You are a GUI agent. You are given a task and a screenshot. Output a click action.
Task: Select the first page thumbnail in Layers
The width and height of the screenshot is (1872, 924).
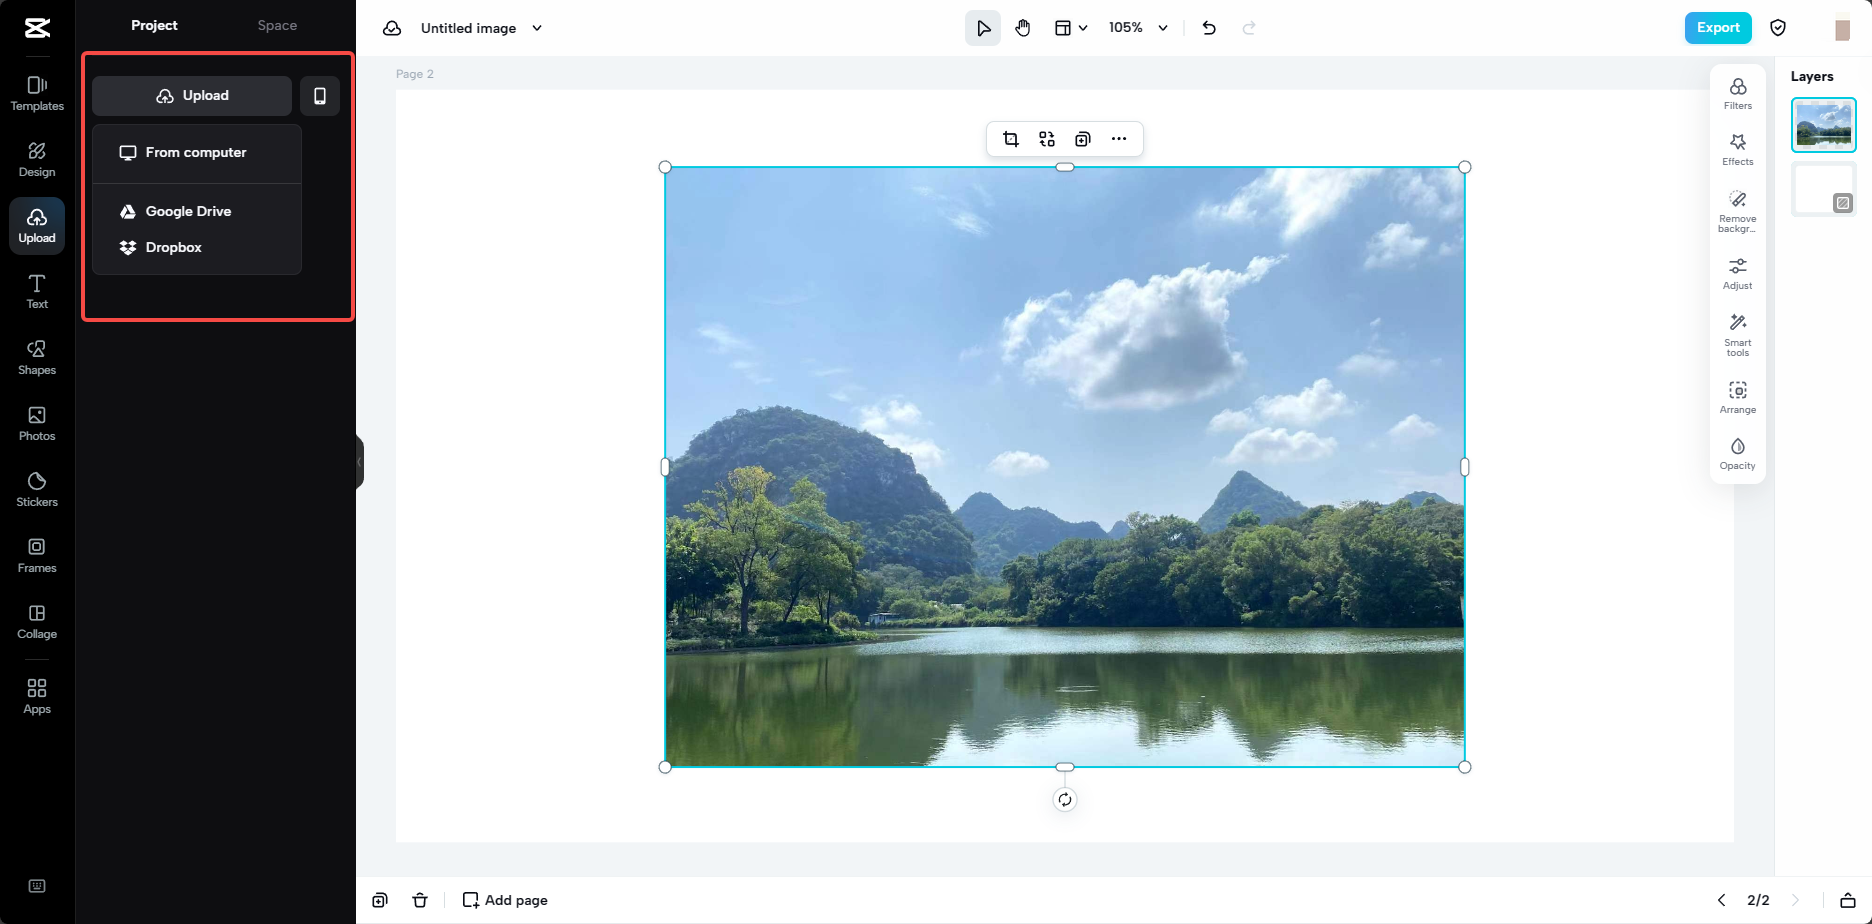pyautogui.click(x=1823, y=124)
